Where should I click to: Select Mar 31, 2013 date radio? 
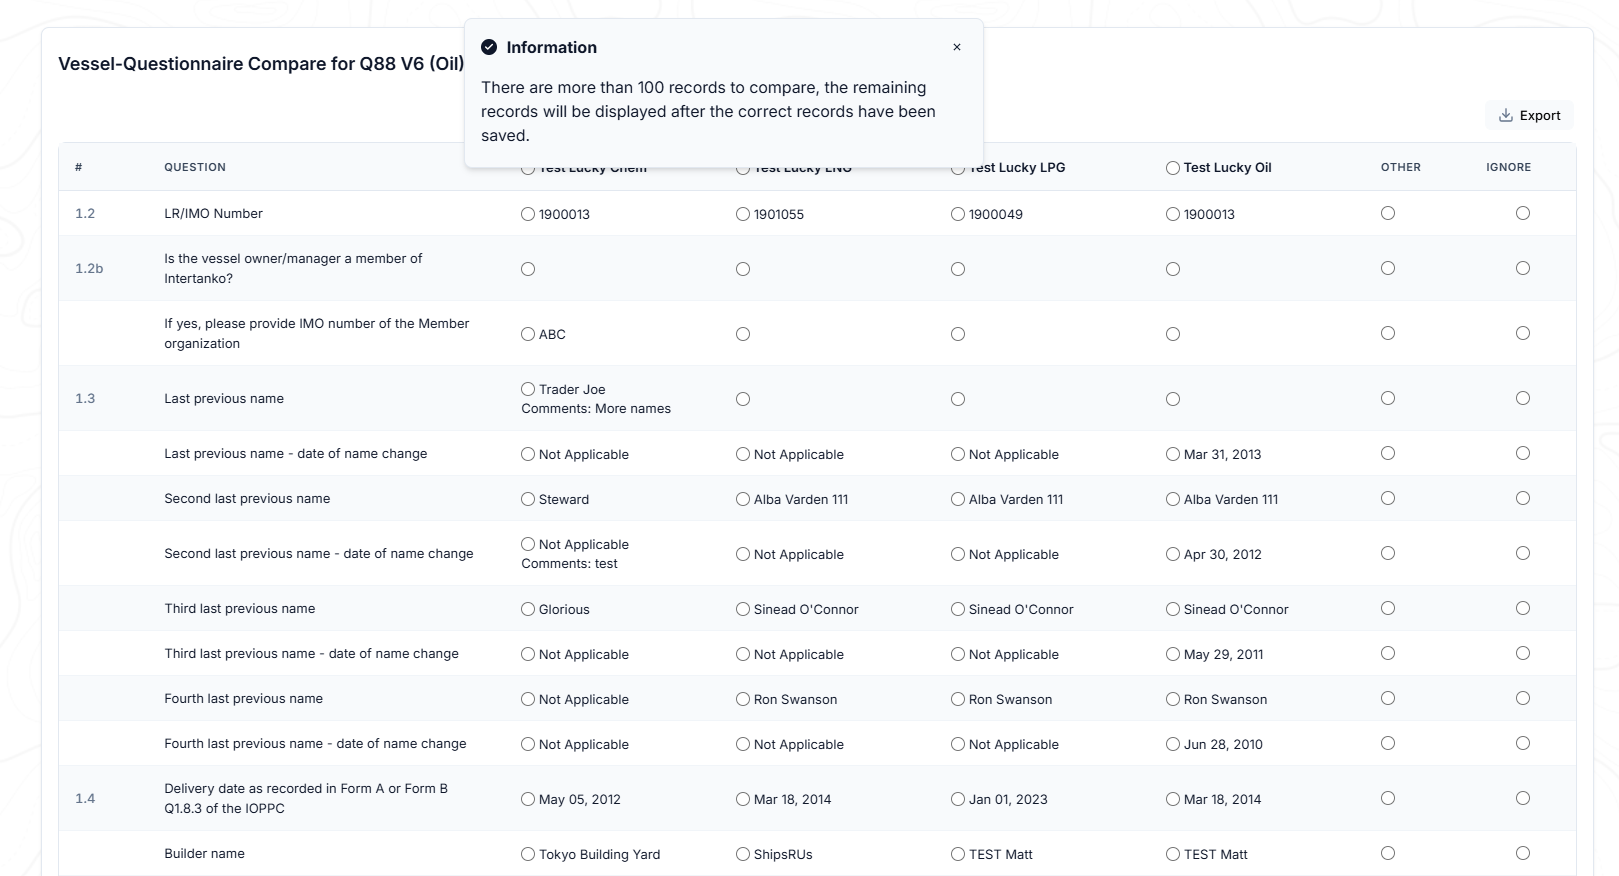[x=1173, y=454]
